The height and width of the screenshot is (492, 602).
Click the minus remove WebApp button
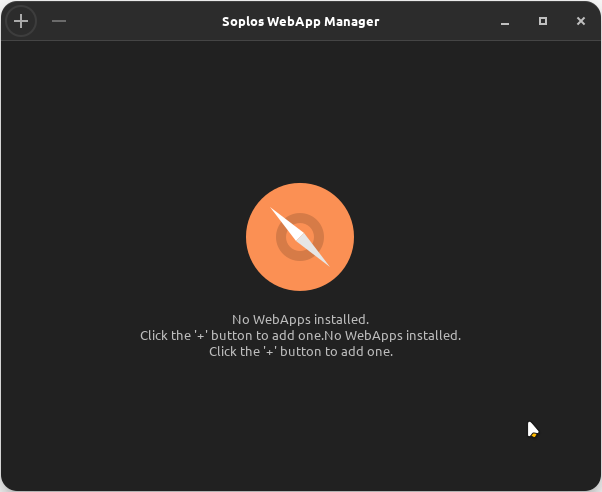pyautogui.click(x=59, y=21)
